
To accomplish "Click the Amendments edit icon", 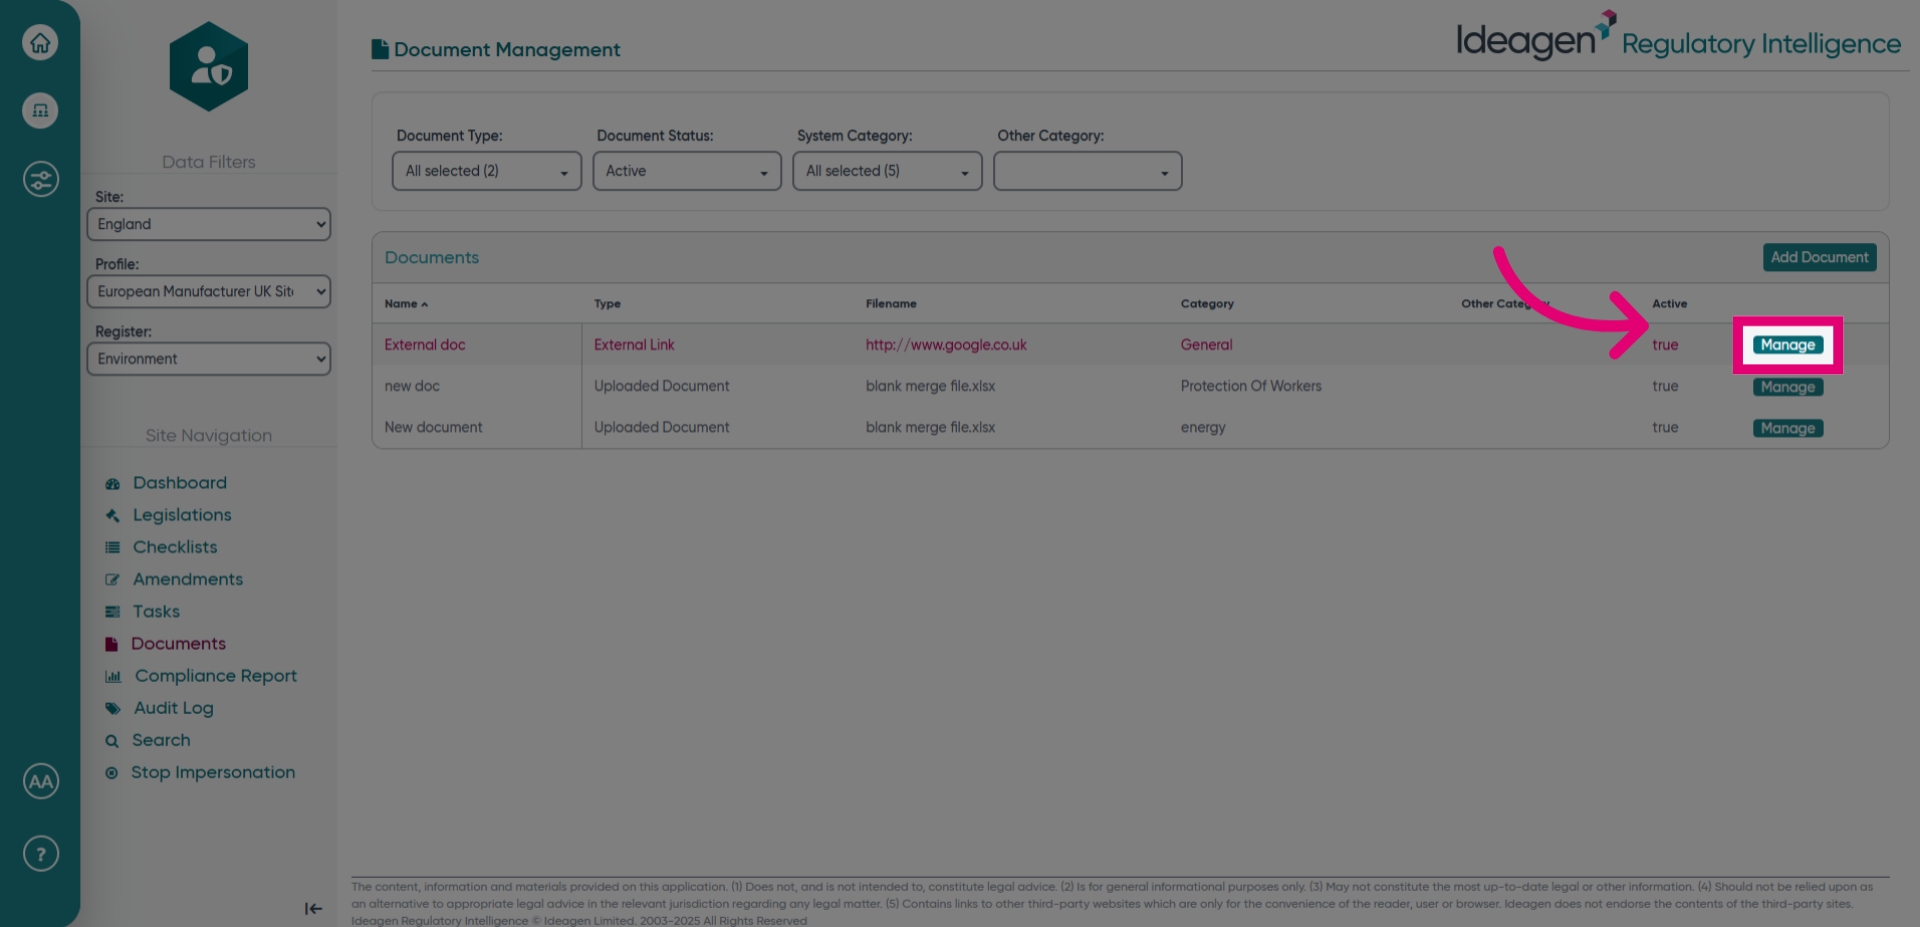I will click(x=112, y=580).
